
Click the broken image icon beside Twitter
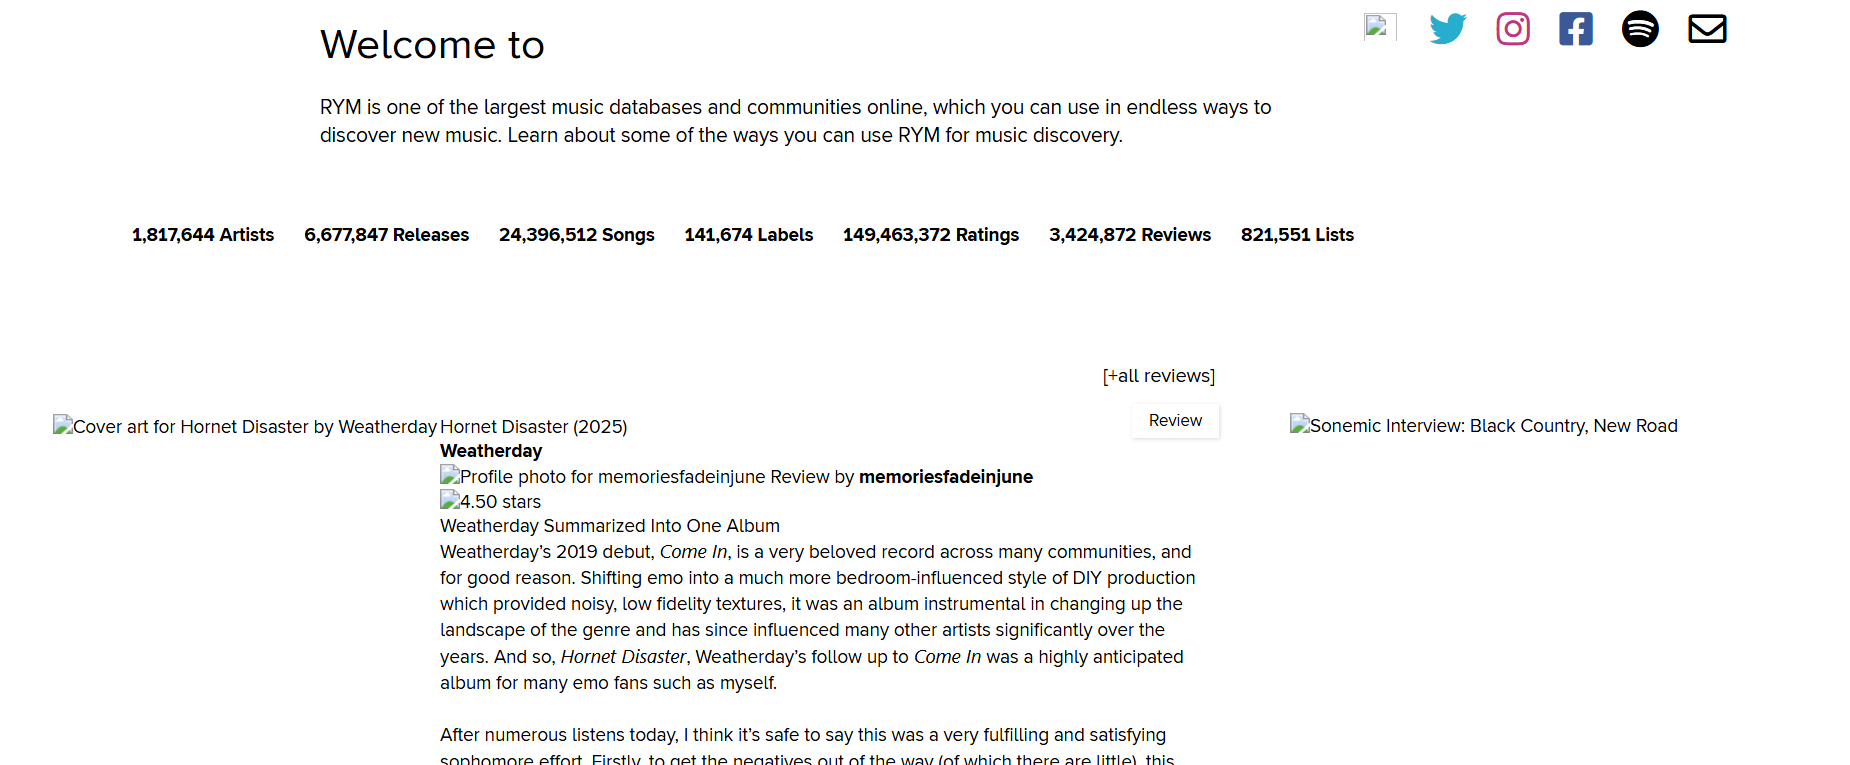[x=1380, y=27]
